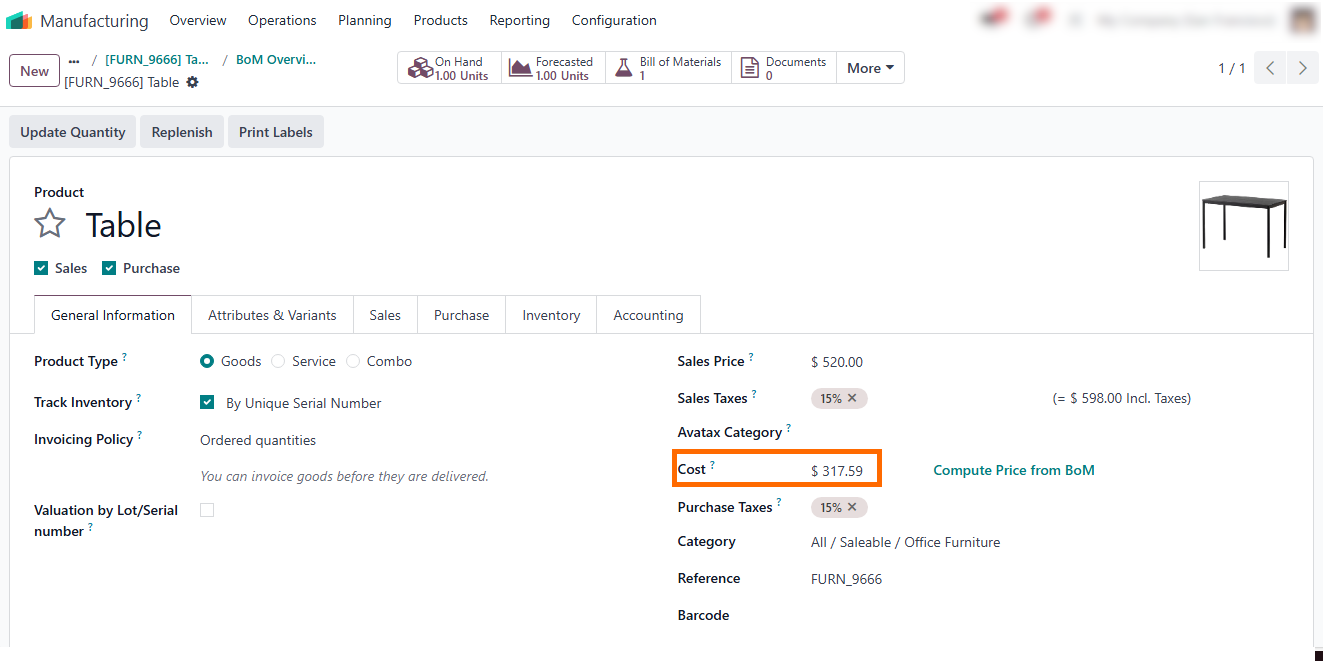Open Documents stat button
Image resolution: width=1323 pixels, height=661 pixels.
783,68
